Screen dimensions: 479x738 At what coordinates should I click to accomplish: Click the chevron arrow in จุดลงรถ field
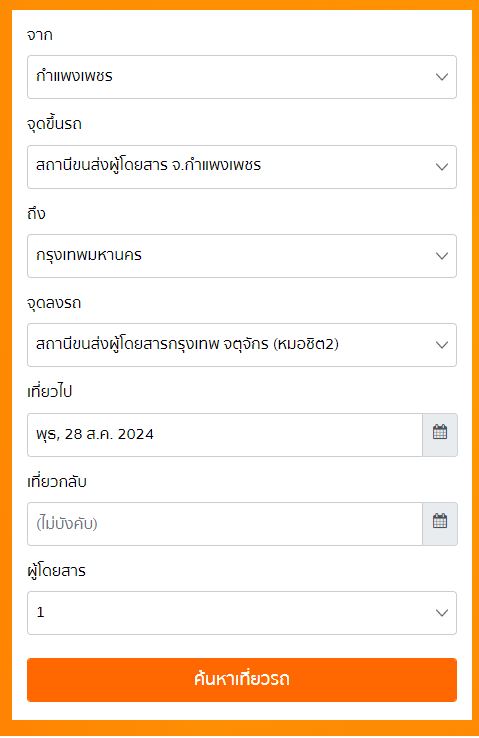(x=441, y=345)
